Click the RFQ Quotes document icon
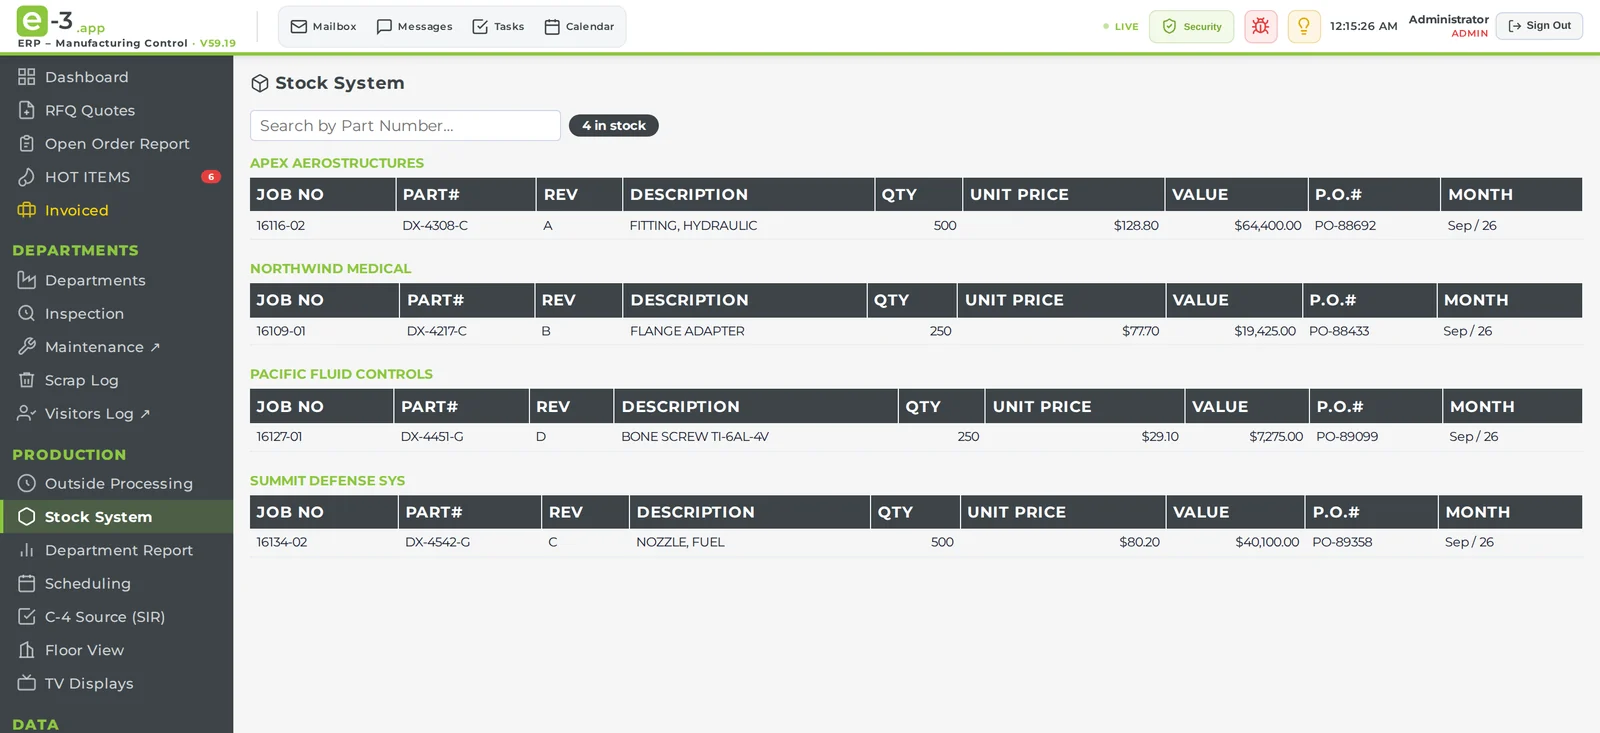Viewport: 1600px width, 733px height. pyautogui.click(x=27, y=110)
